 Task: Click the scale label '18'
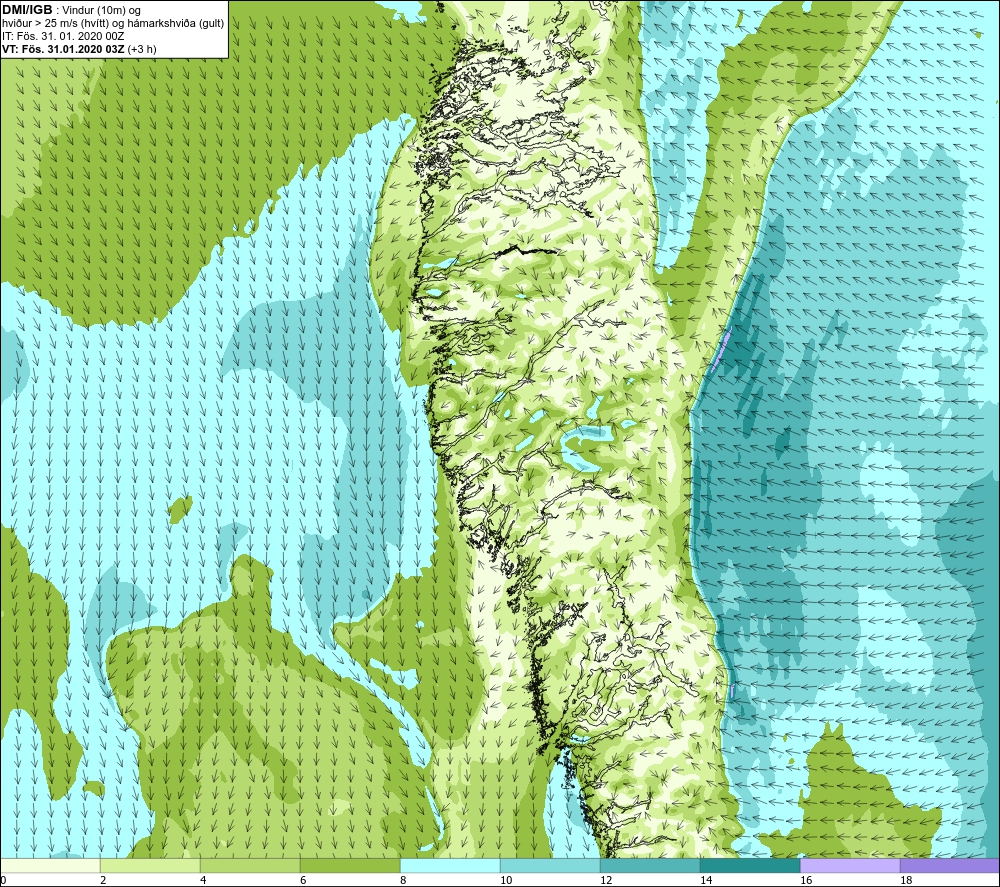tap(906, 880)
